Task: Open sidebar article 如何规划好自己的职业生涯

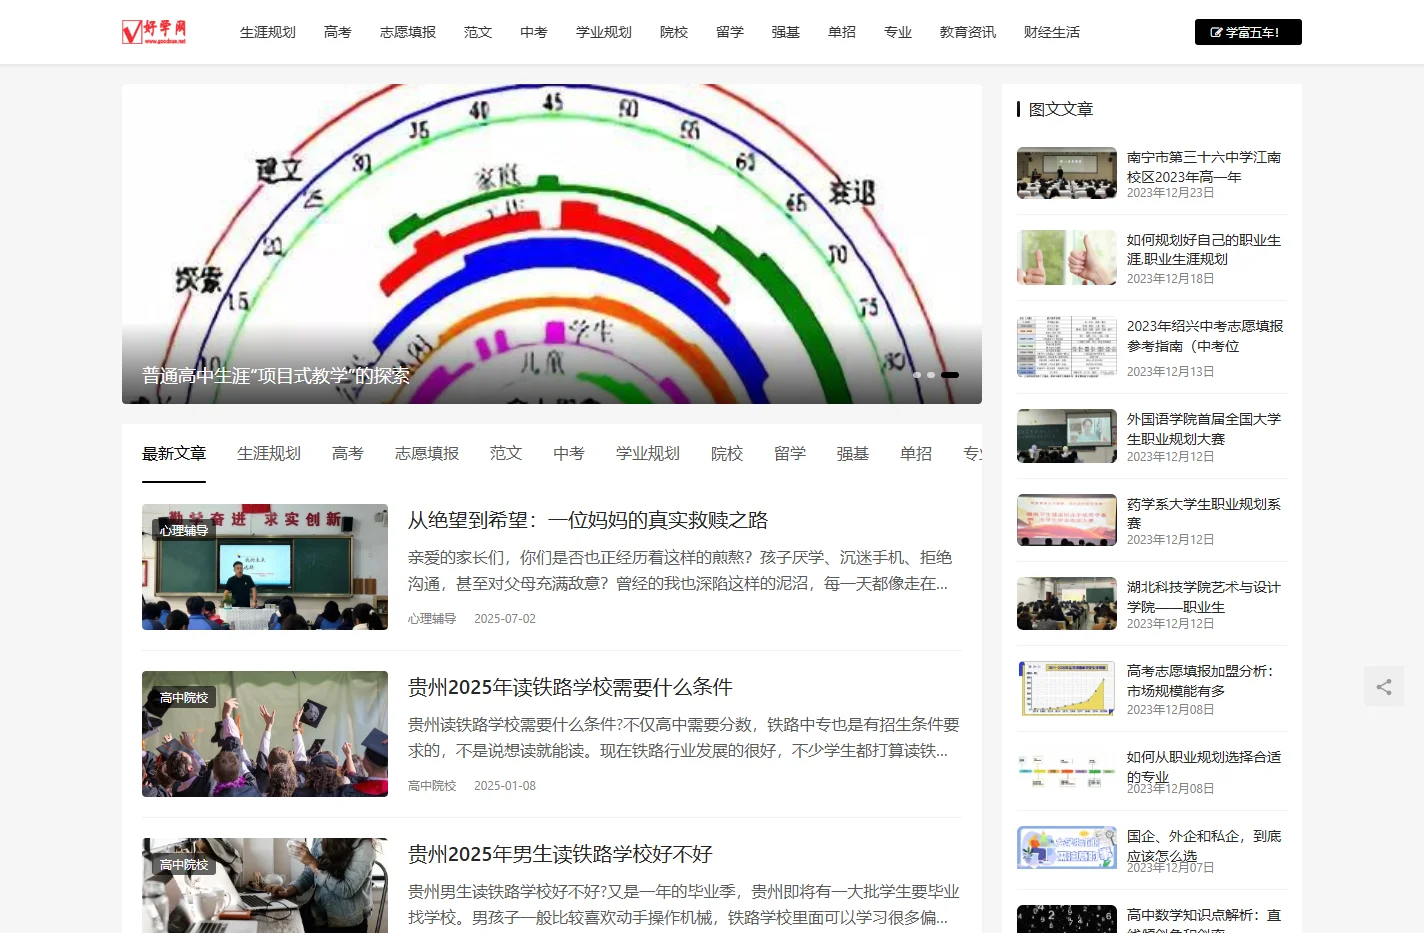Action: tap(1204, 249)
